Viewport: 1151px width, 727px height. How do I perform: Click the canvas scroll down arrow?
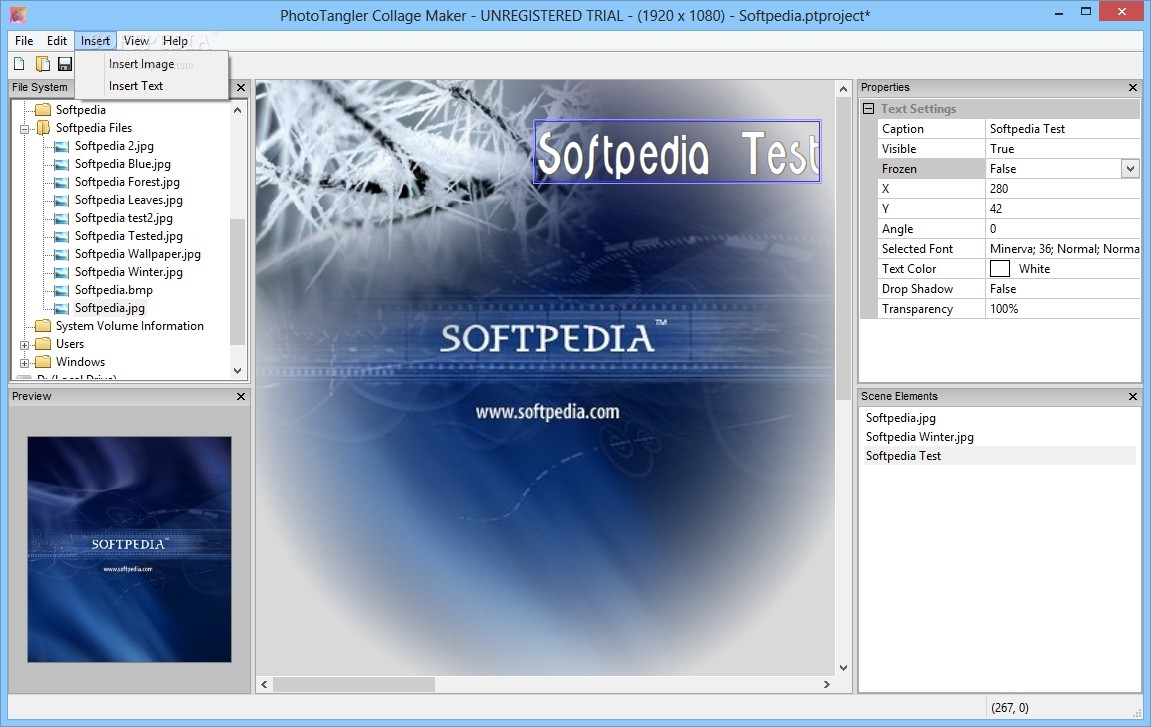click(843, 668)
